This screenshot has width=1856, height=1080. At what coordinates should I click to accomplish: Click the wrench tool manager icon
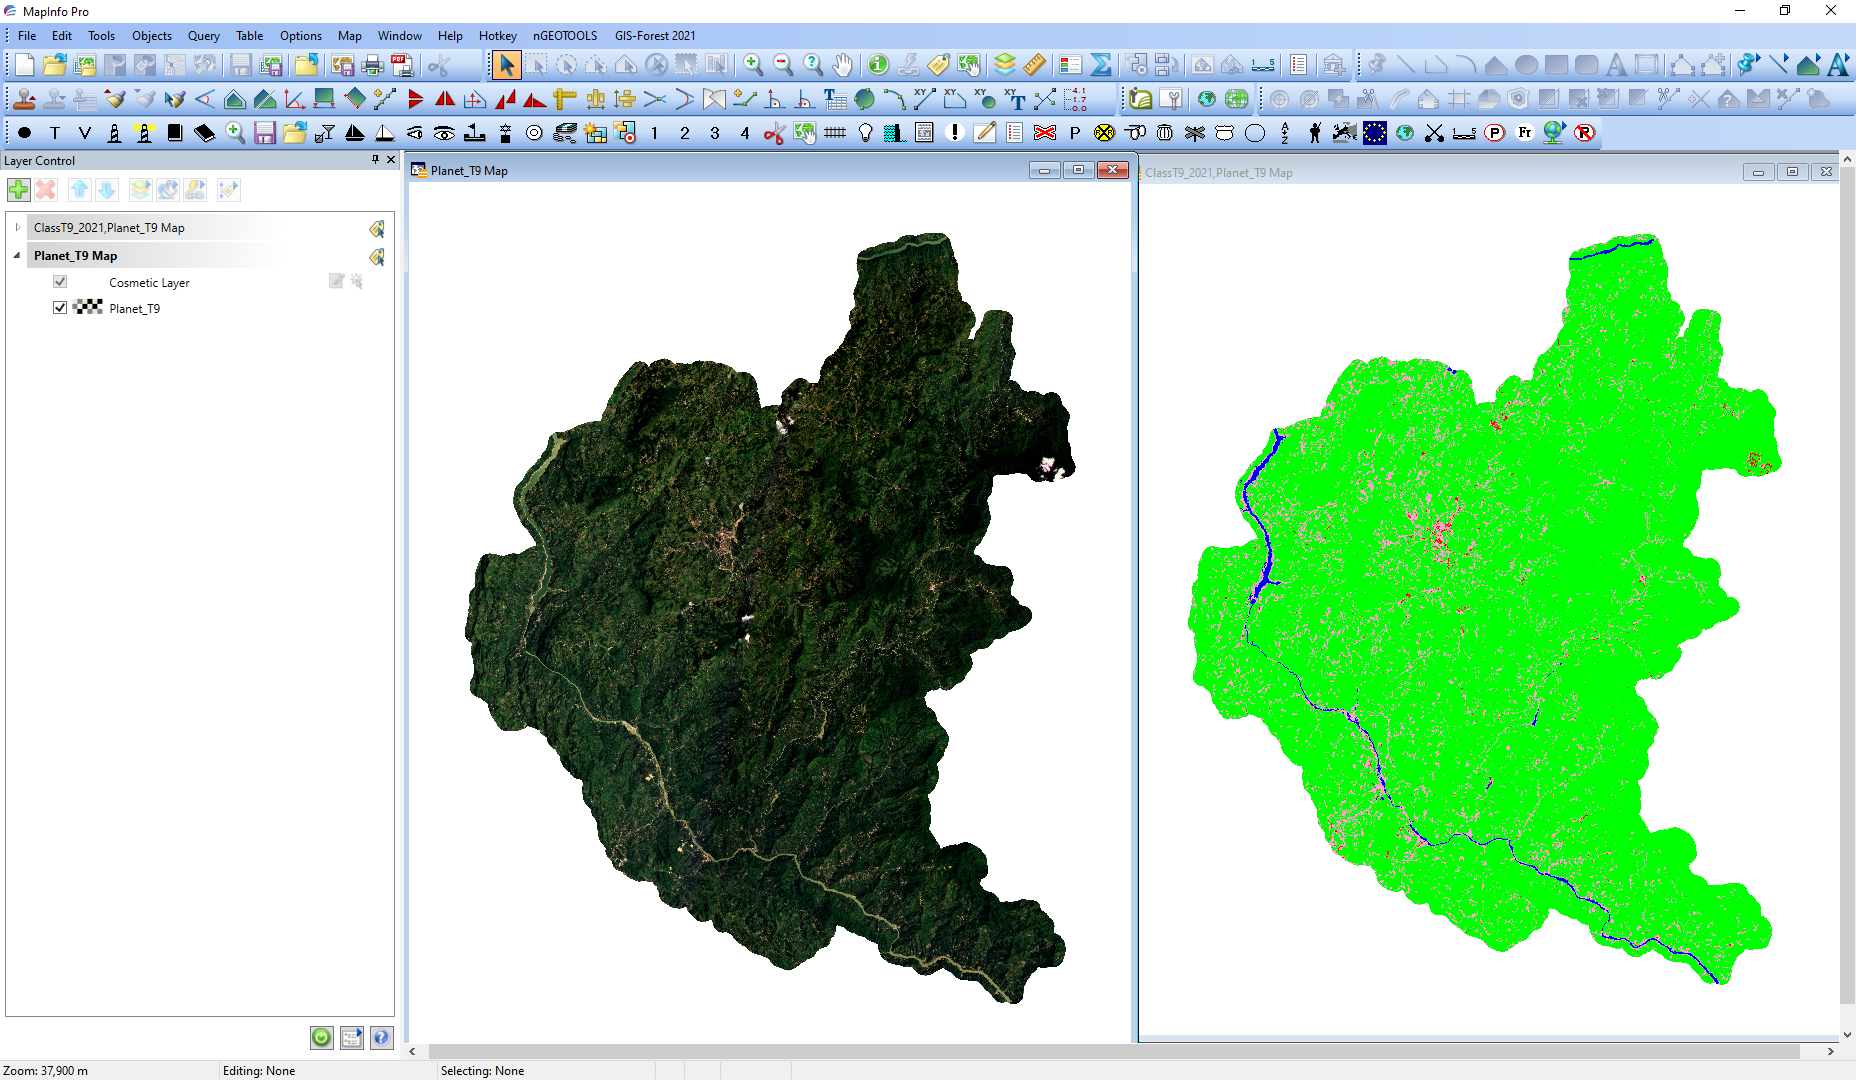coord(1171,99)
